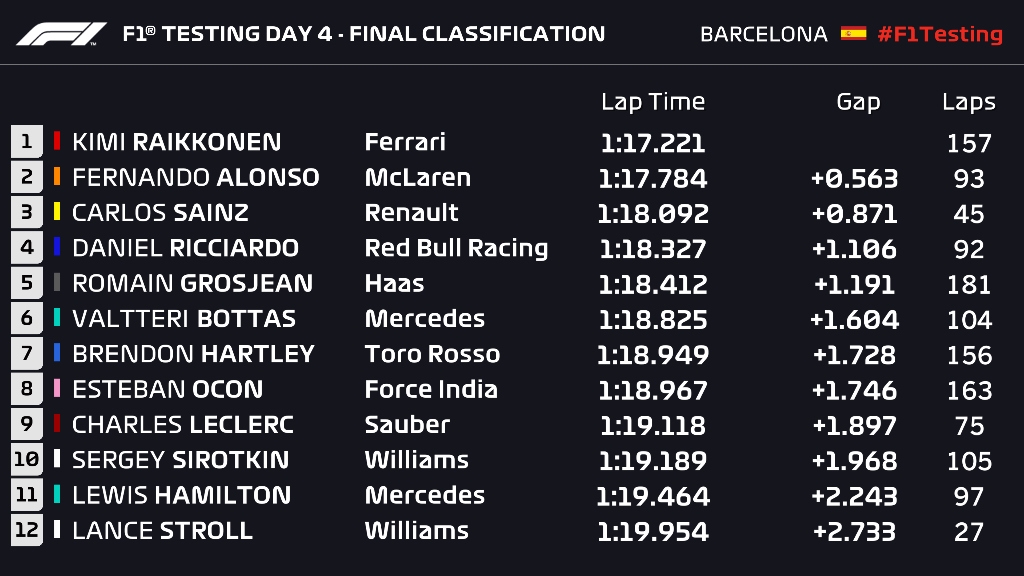This screenshot has height=576, width=1024.
Task: Select Kimi Raikkonen driver name
Action: click(176, 142)
